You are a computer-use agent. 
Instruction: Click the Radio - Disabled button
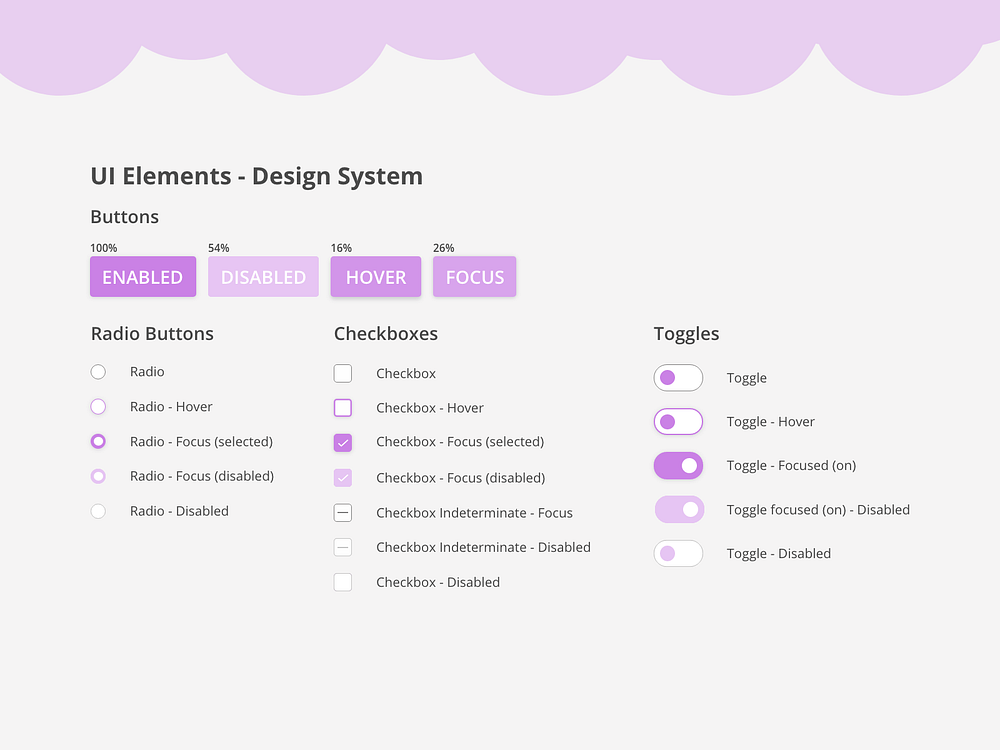(x=98, y=511)
